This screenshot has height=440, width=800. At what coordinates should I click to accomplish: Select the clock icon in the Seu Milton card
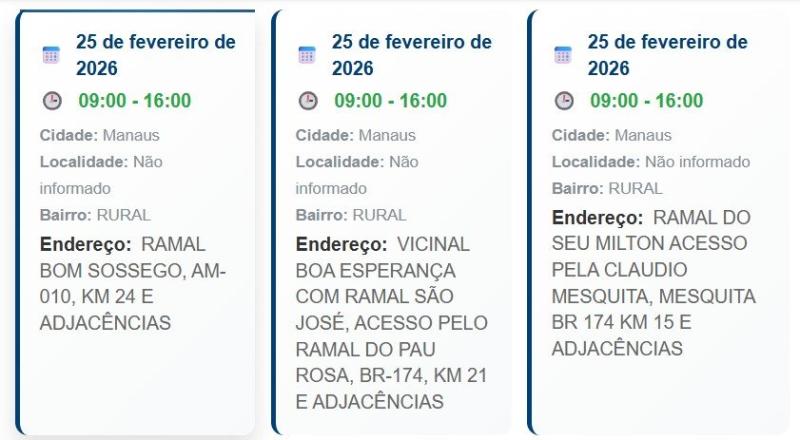tap(564, 101)
